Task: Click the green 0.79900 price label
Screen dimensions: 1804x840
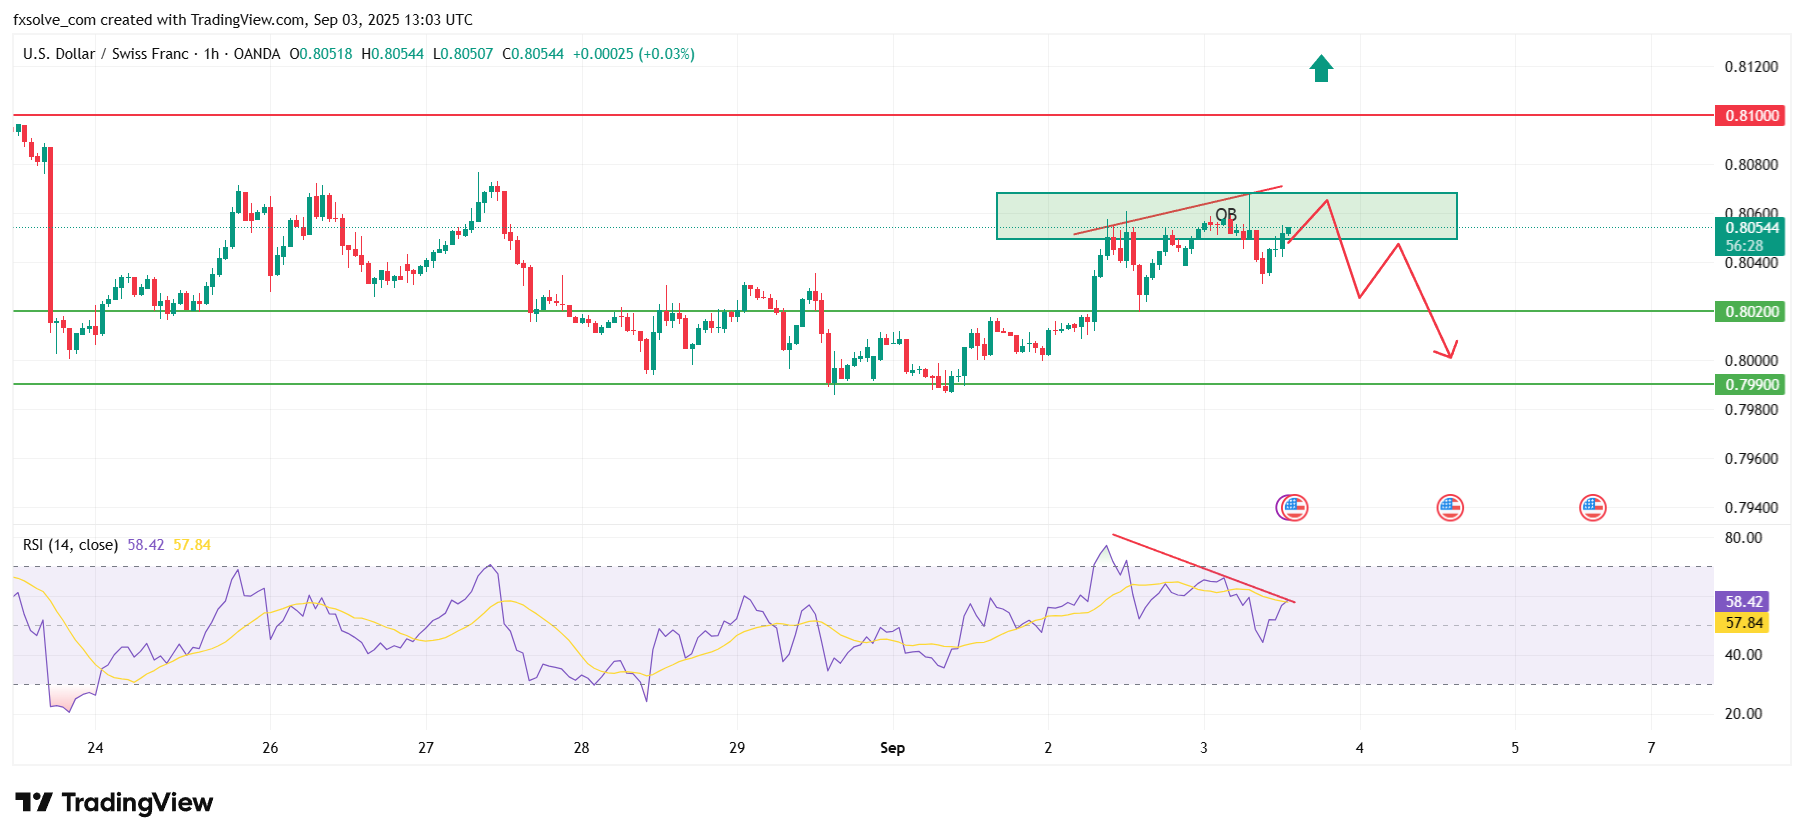Action: pos(1751,385)
